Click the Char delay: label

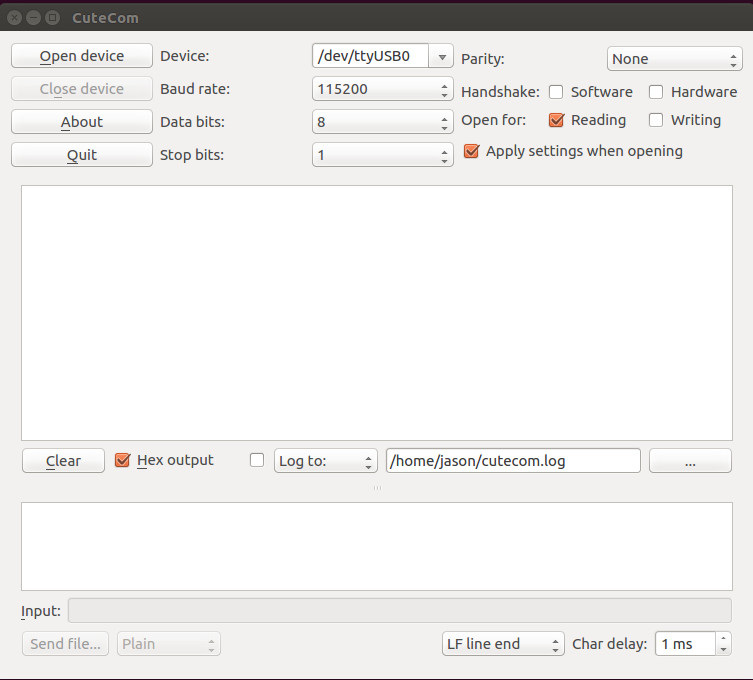(609, 644)
